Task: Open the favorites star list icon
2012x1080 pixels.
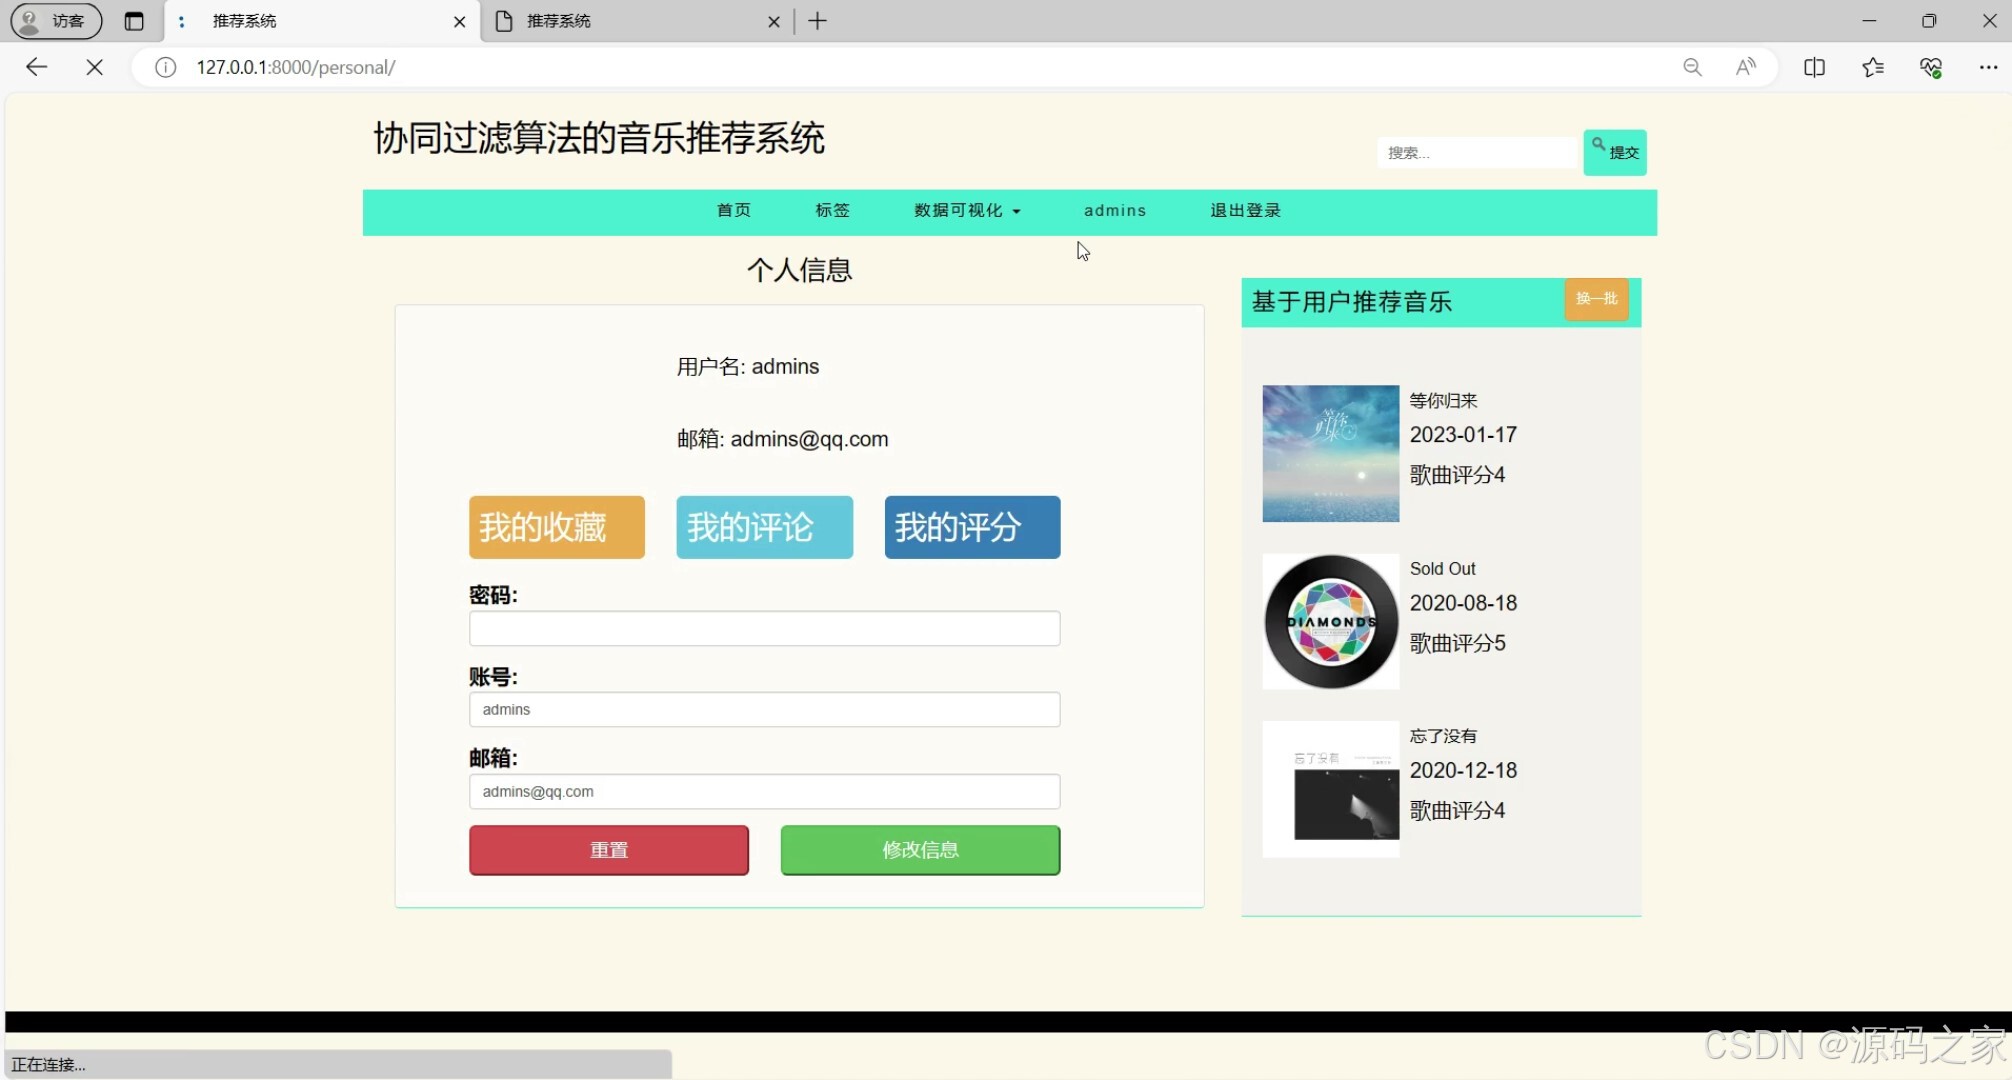Action: [x=1873, y=67]
